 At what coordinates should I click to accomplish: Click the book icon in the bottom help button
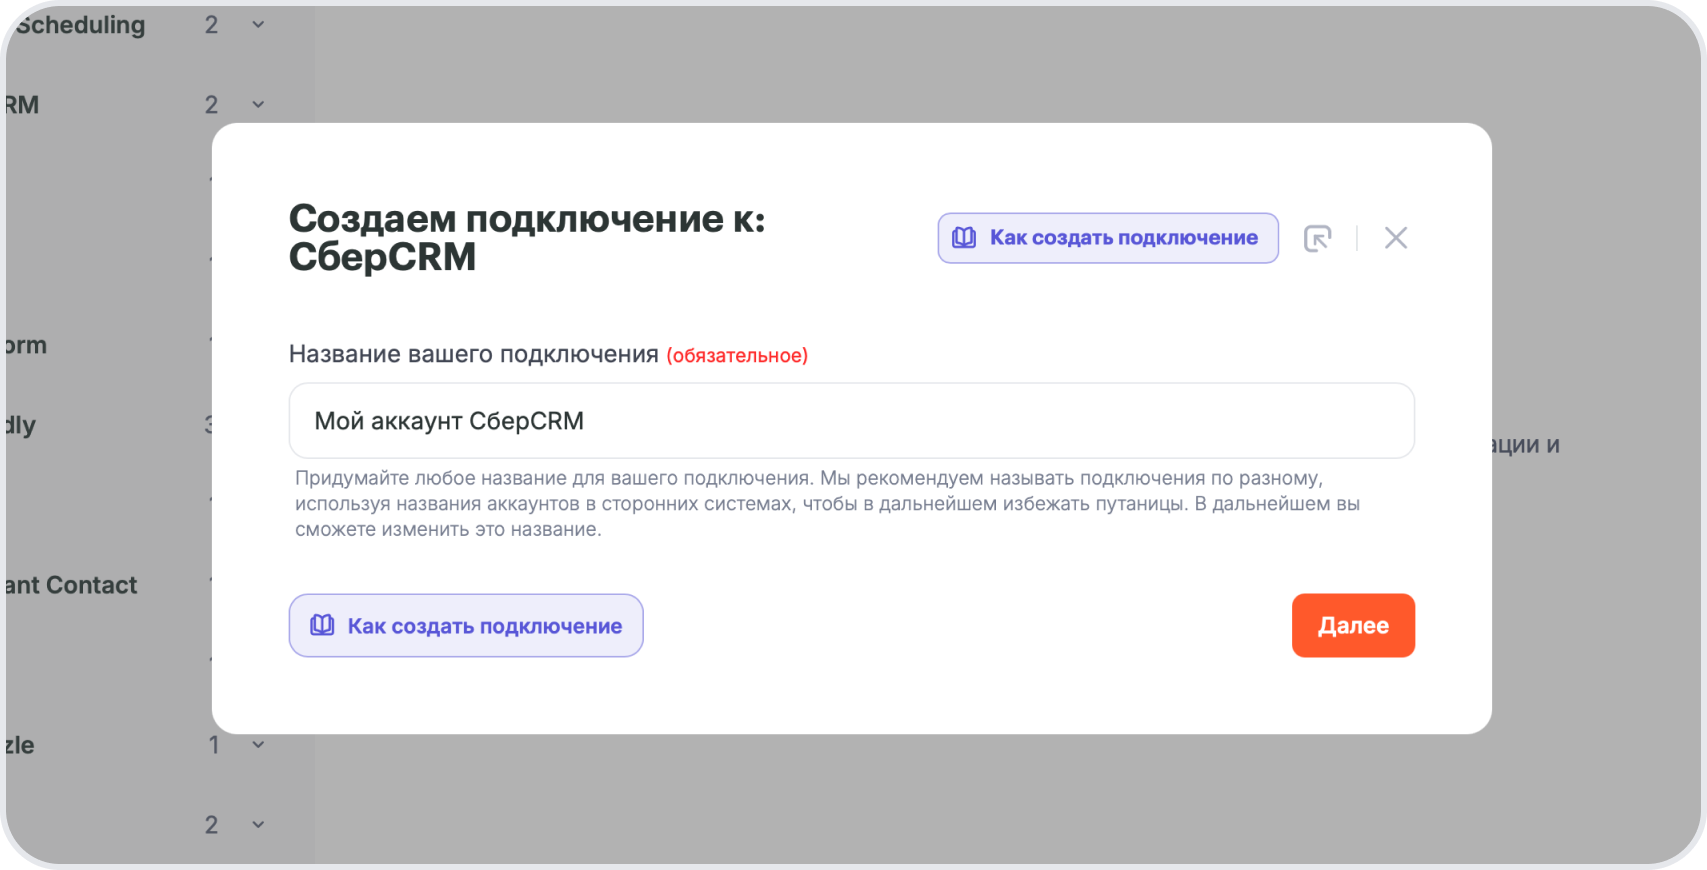(322, 626)
